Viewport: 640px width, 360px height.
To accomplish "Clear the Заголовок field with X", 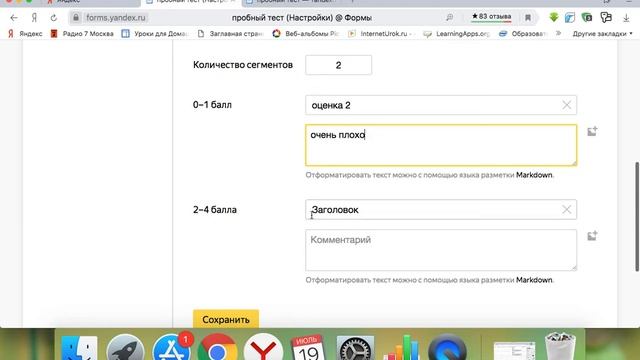I will [x=567, y=209].
